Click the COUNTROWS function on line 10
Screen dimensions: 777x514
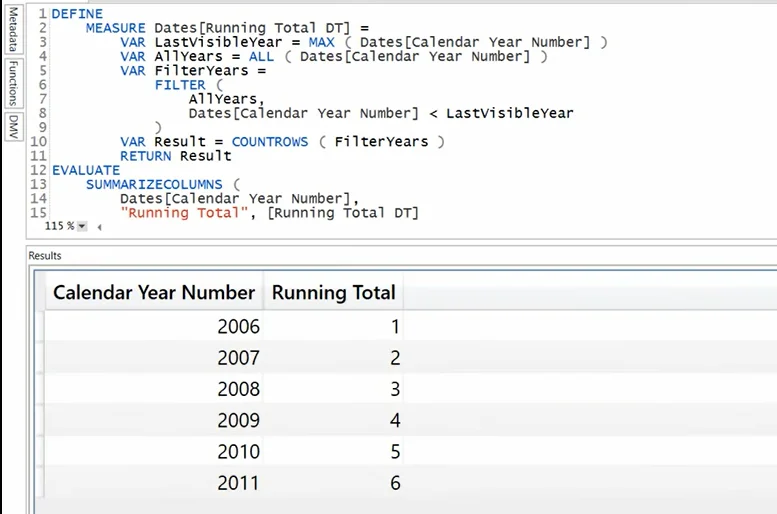coord(270,142)
